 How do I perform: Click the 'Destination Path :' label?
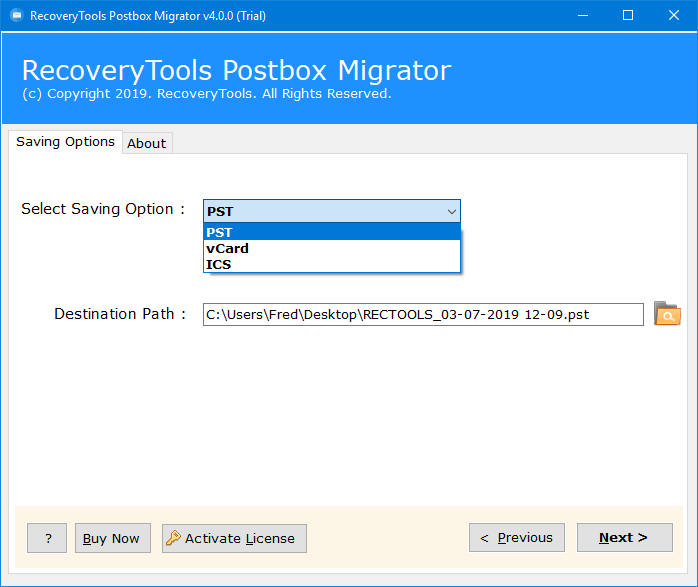pyautogui.click(x=120, y=314)
